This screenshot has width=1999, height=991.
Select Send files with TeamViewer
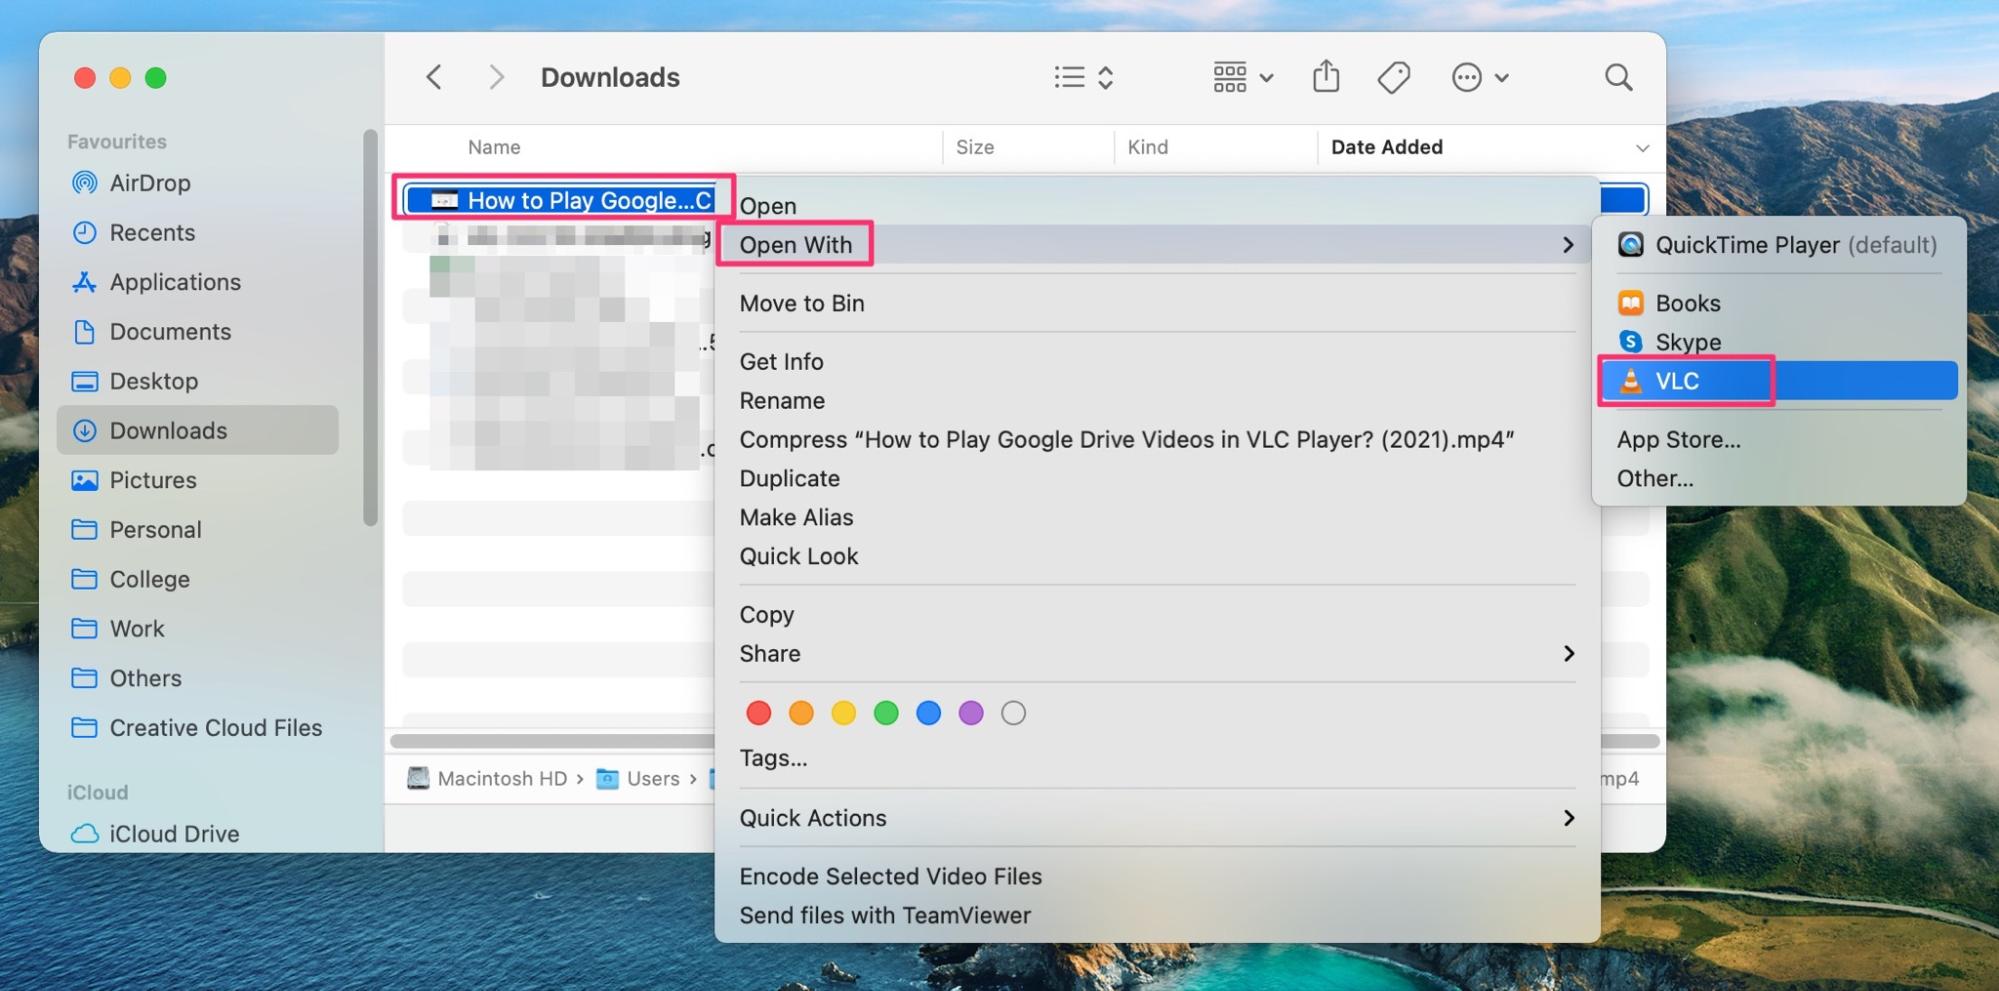pyautogui.click(x=1157, y=915)
